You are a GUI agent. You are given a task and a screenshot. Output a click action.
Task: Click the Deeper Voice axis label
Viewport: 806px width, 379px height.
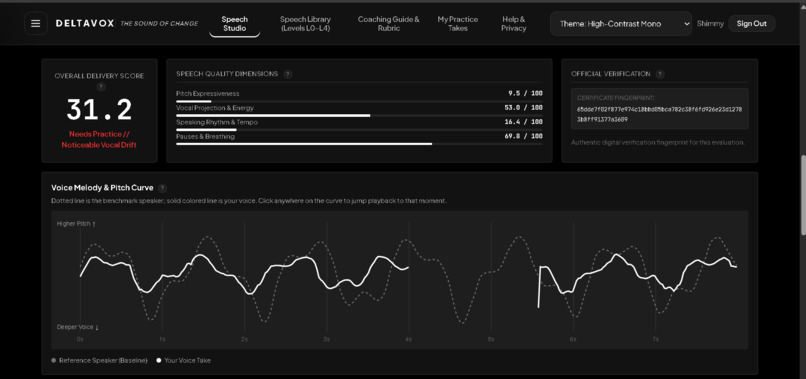(78, 327)
